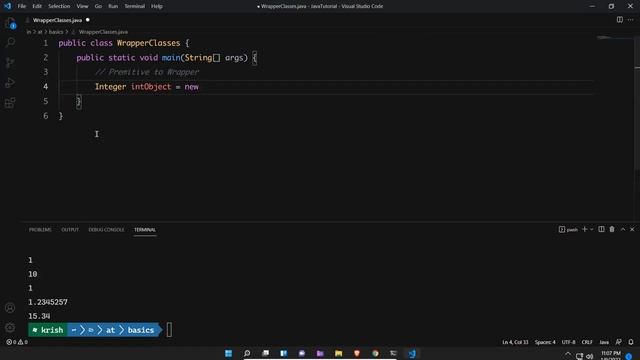Open the Edit menu

click(x=37, y=6)
